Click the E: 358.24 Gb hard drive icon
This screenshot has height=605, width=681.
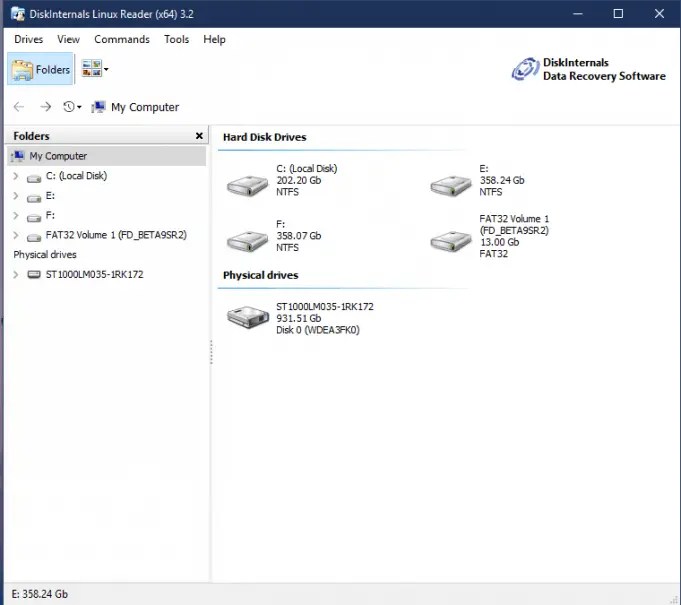(x=451, y=185)
